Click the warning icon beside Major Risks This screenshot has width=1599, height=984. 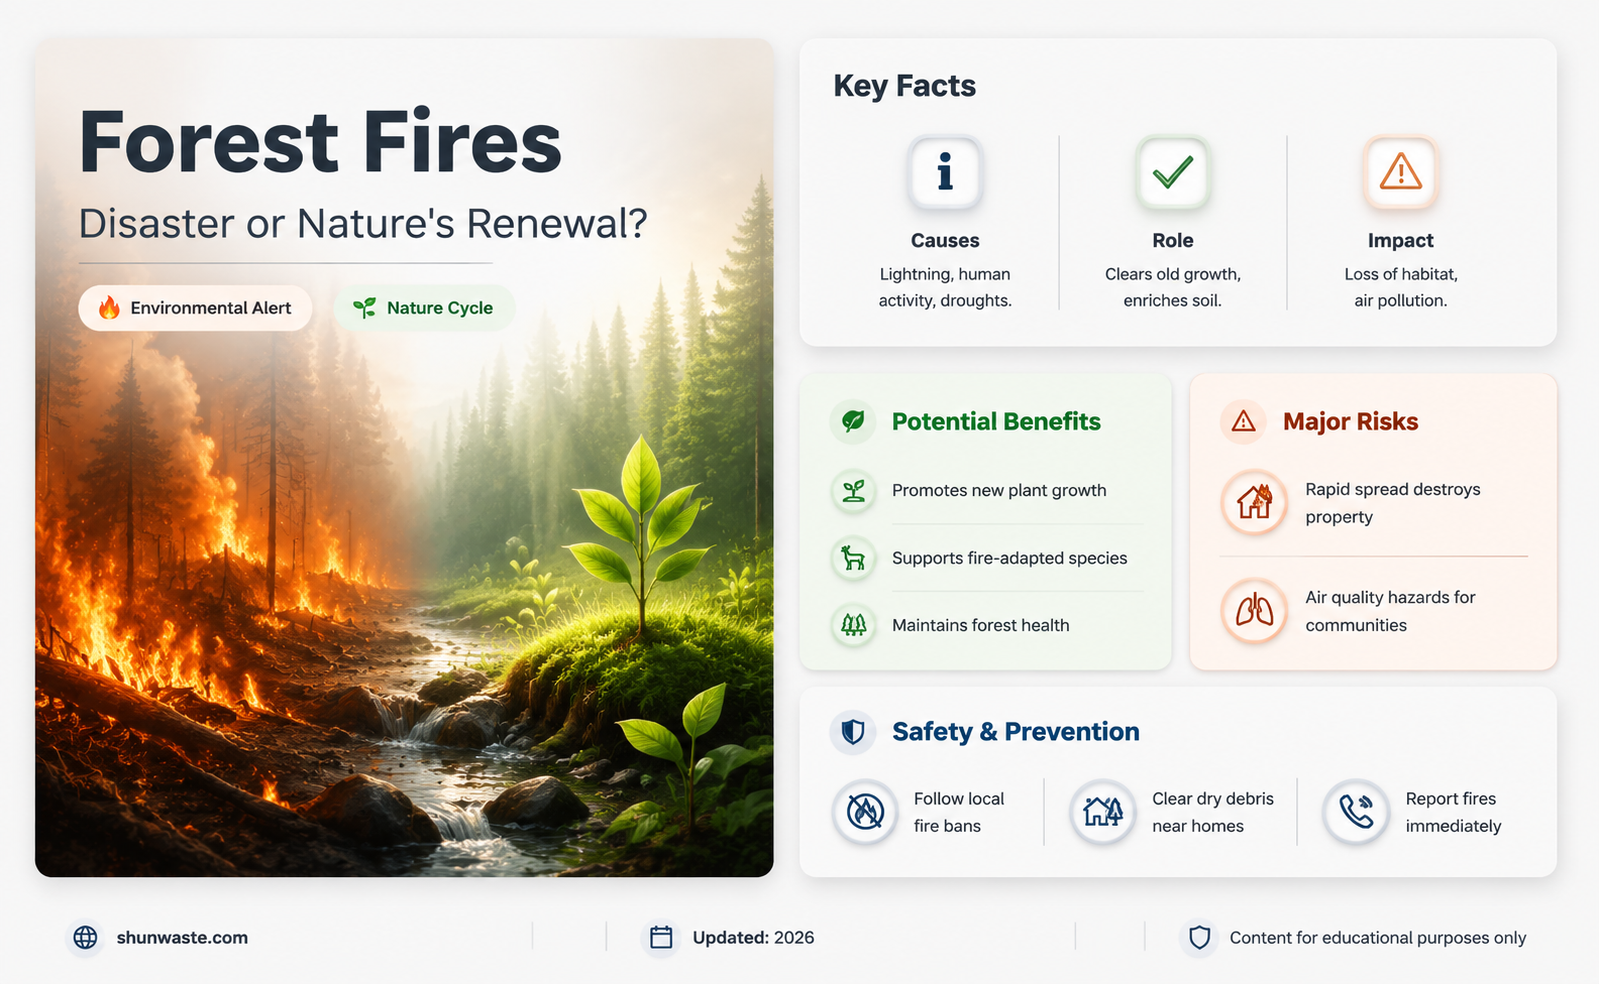point(1243,421)
